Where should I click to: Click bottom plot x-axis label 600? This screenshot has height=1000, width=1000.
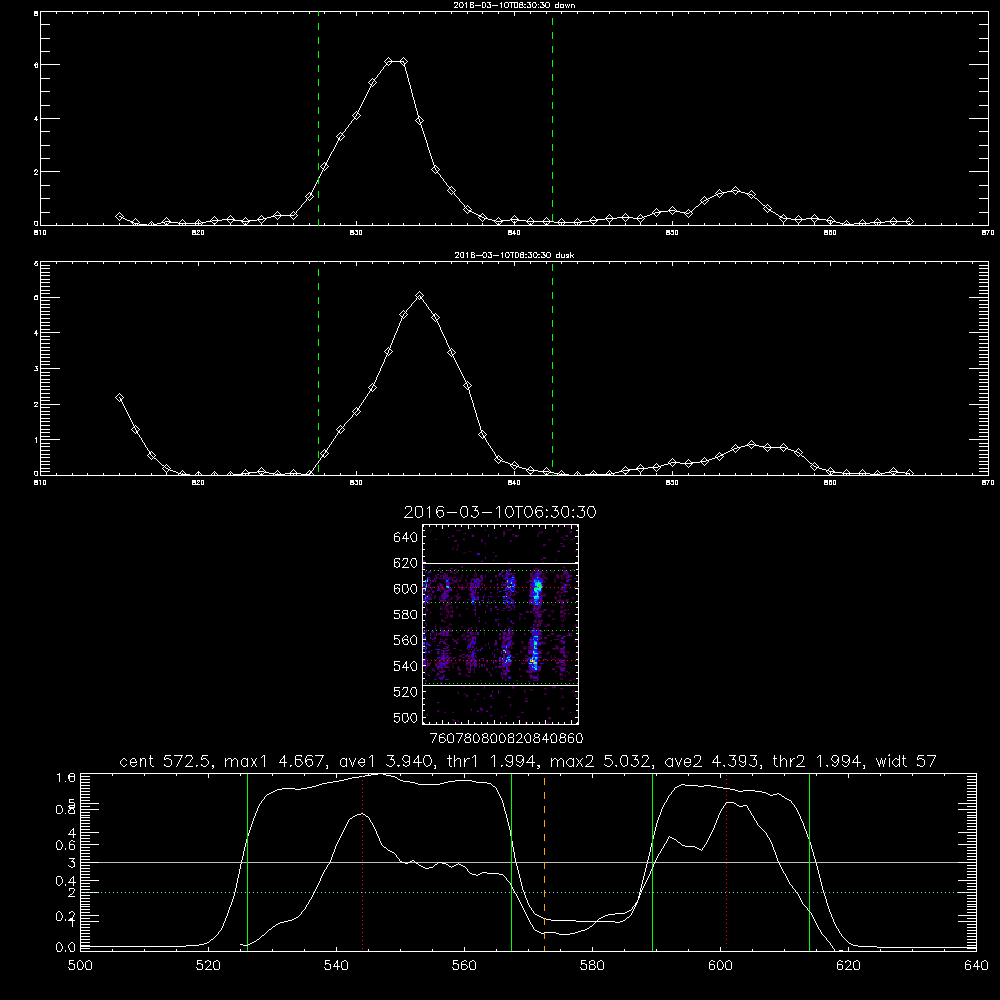pyautogui.click(x=720, y=966)
